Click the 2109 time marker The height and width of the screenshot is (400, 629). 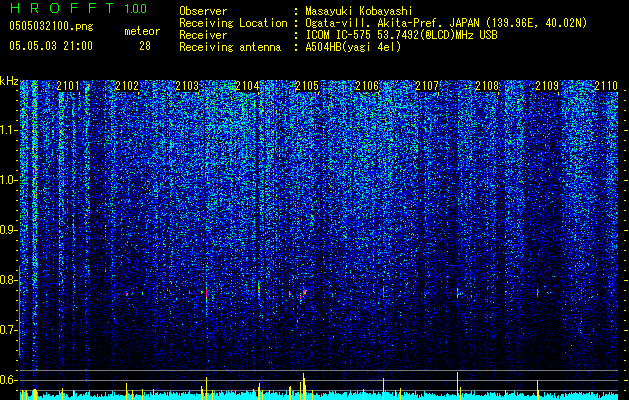pos(547,85)
